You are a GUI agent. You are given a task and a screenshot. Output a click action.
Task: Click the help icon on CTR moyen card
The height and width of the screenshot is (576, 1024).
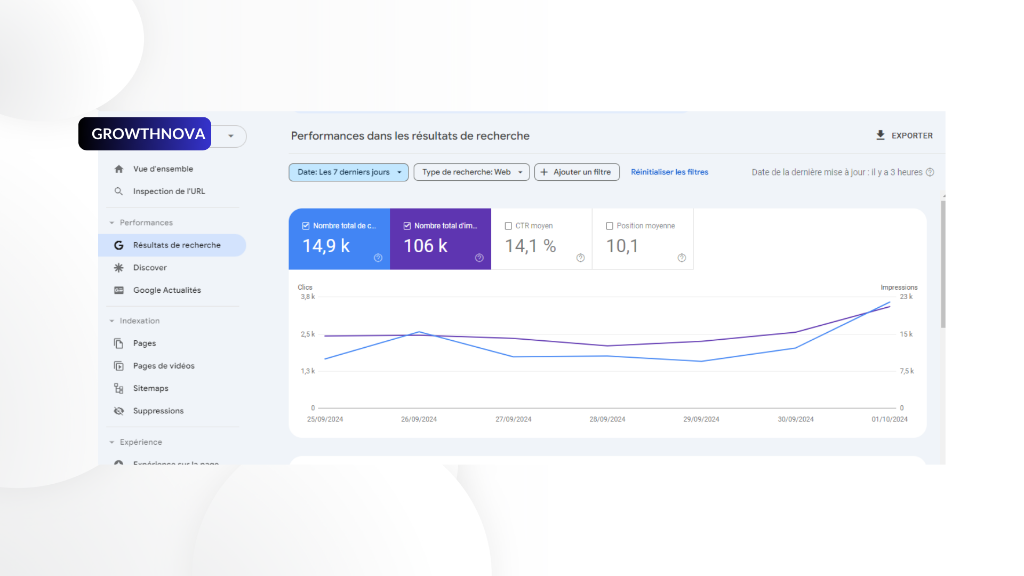coord(581,258)
